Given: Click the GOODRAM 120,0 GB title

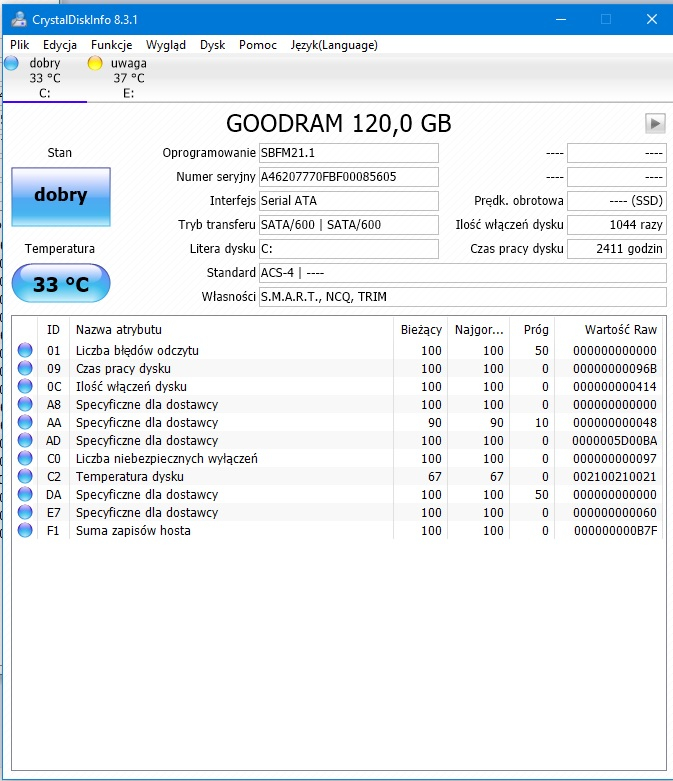Looking at the screenshot, I should (x=339, y=124).
